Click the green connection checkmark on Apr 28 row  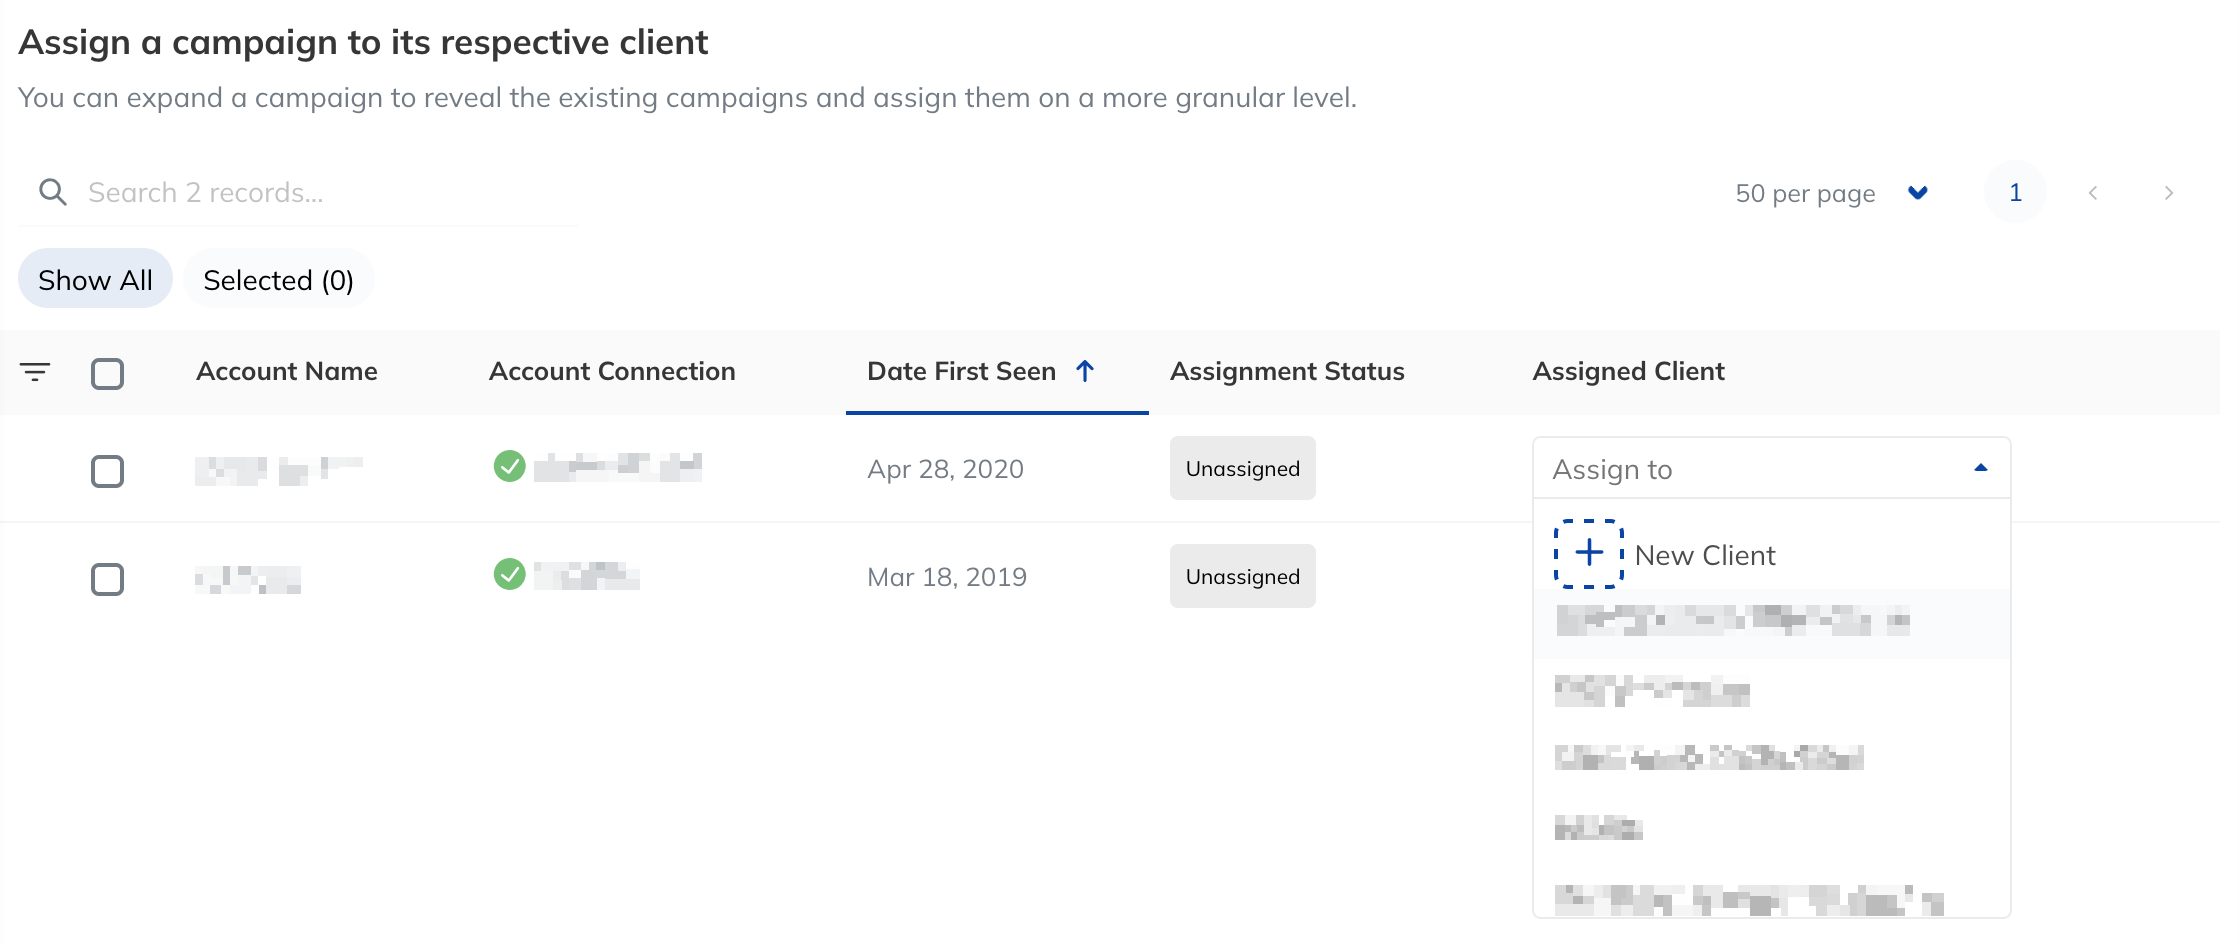(x=509, y=467)
